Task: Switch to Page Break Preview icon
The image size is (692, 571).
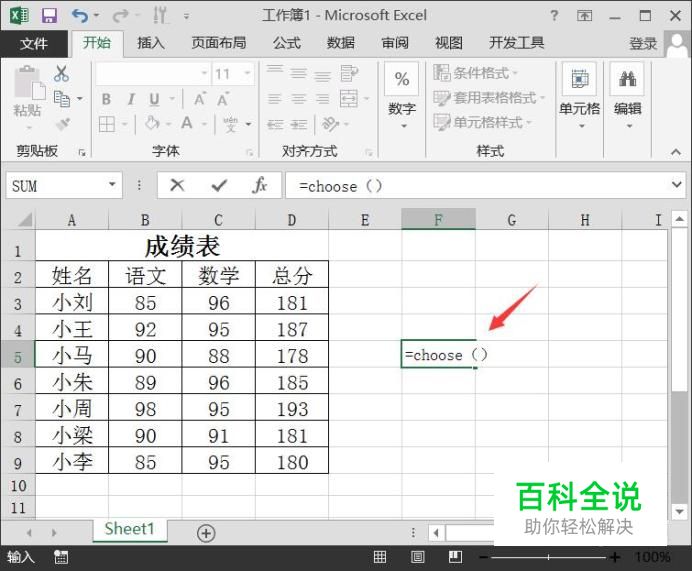Action: pos(455,557)
